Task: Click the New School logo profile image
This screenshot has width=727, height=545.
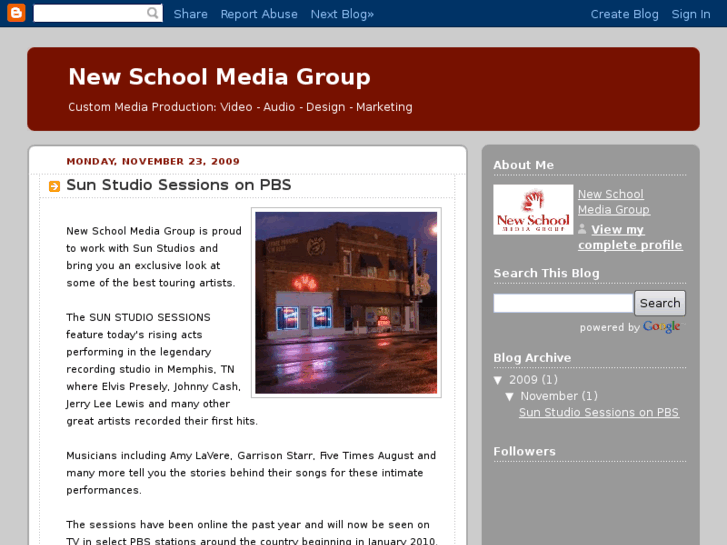Action: (533, 210)
